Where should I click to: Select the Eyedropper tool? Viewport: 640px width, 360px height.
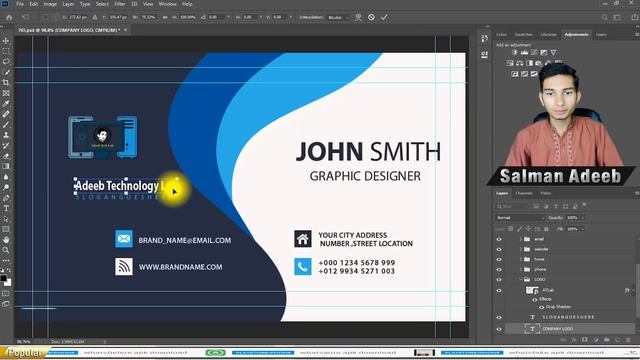6,104
